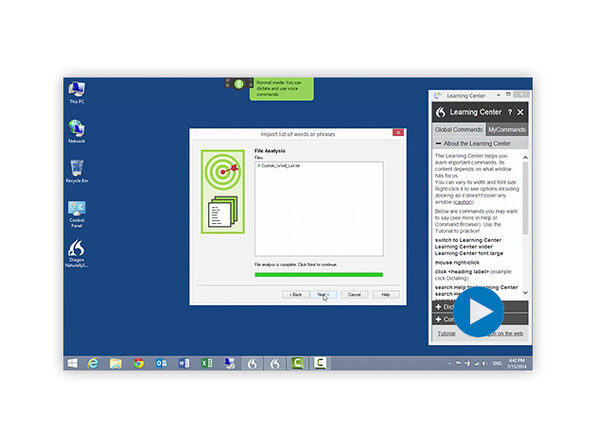Click the Learning Center scrollbar up arrow
The image size is (596, 447).
pos(525,157)
